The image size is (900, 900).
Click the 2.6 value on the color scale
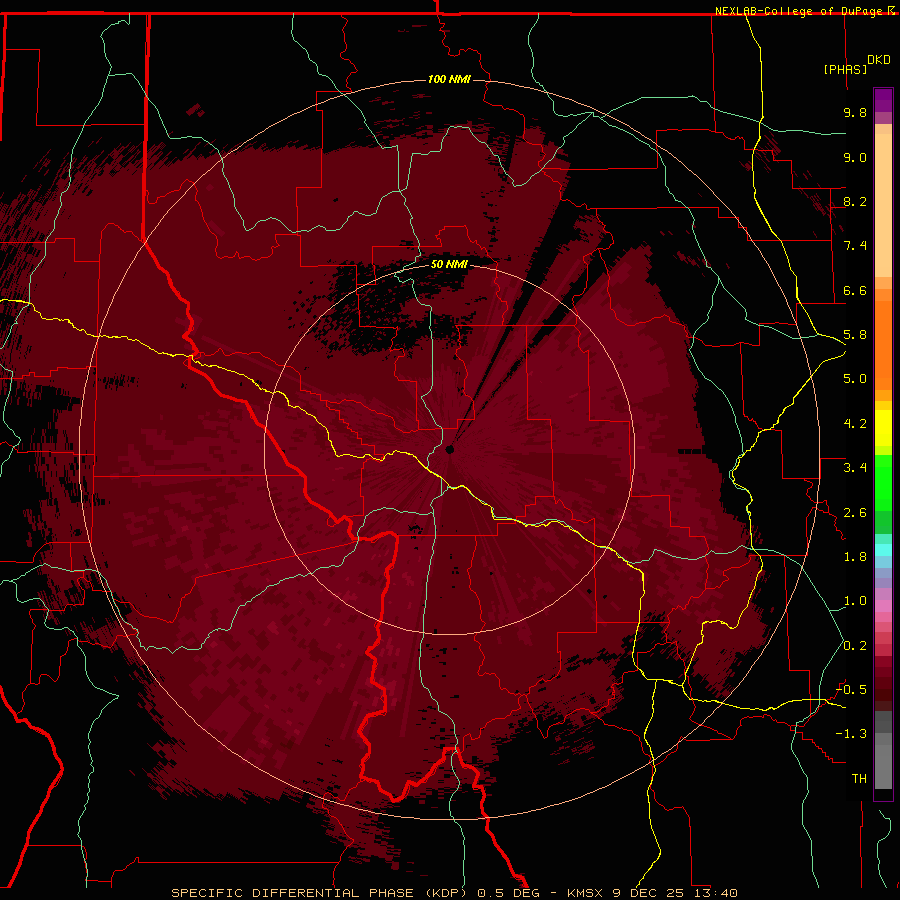point(855,513)
